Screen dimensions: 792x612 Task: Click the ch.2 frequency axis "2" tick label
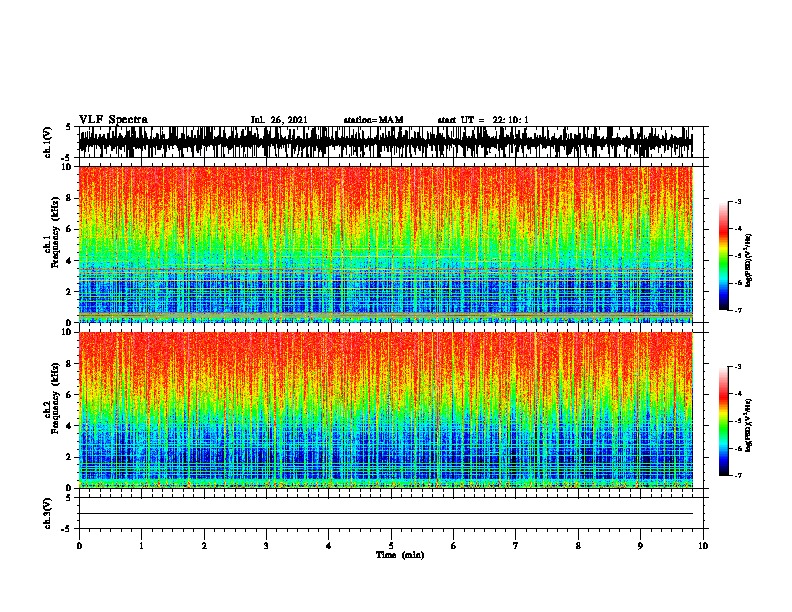[70, 457]
